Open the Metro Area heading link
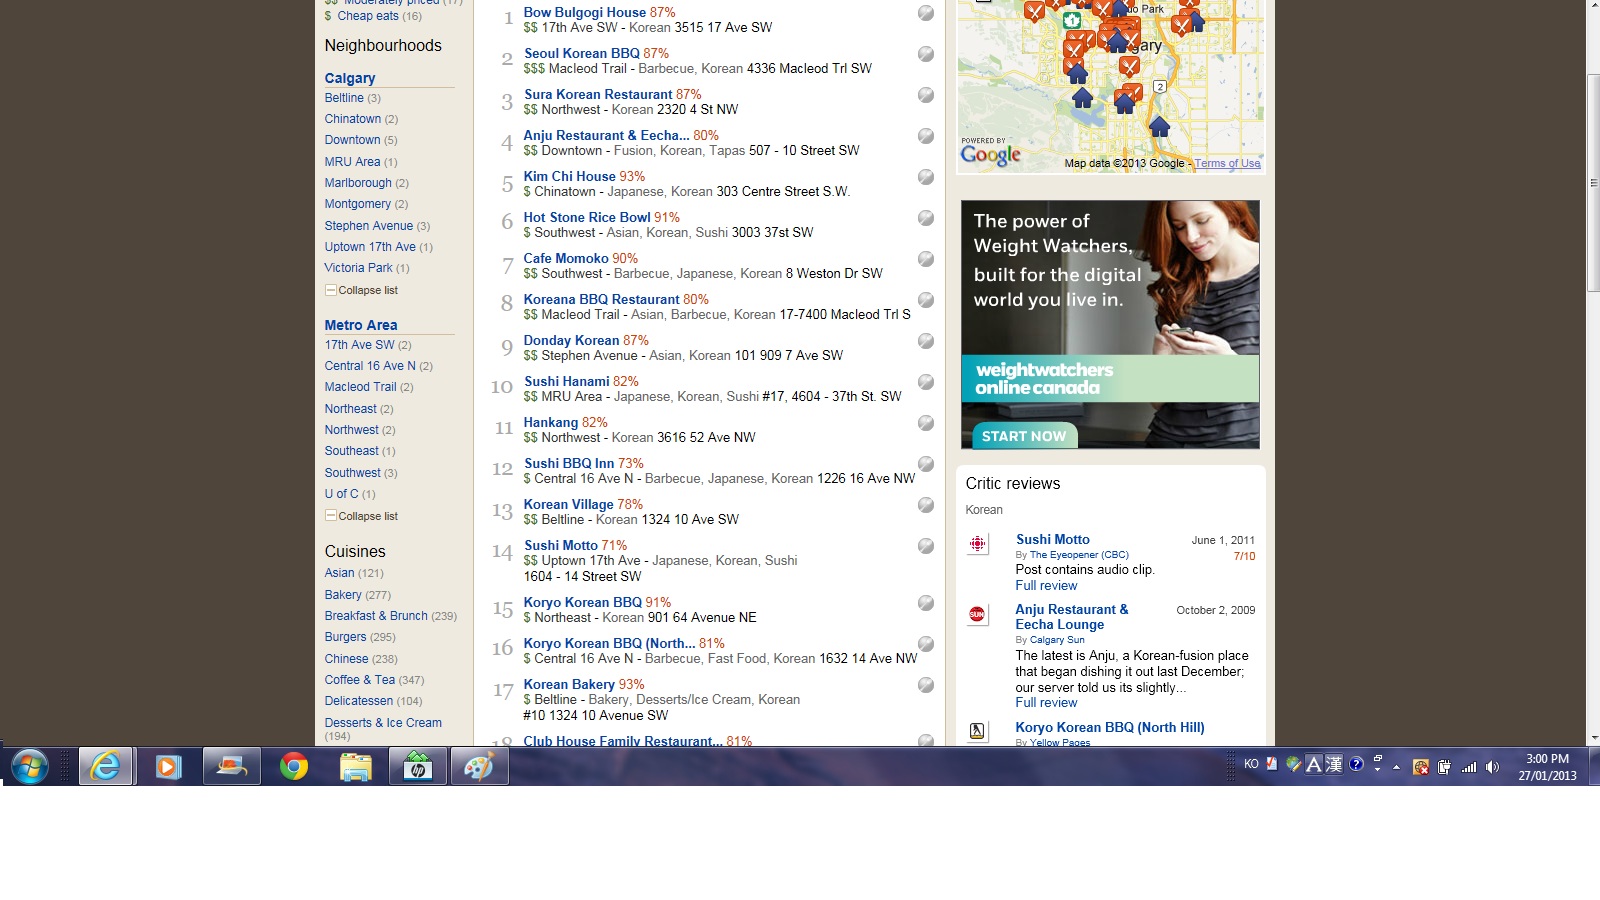Viewport: 1600px width, 900px height. (361, 325)
